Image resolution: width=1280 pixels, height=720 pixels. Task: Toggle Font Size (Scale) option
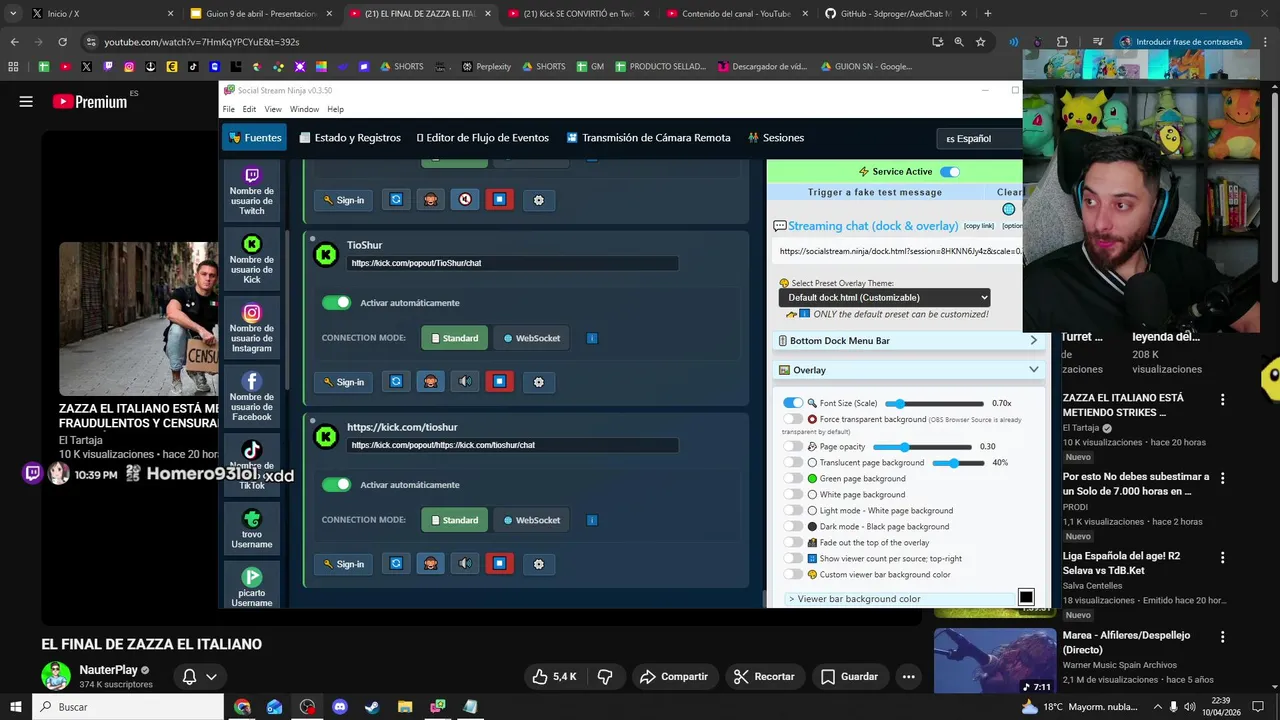click(x=793, y=403)
